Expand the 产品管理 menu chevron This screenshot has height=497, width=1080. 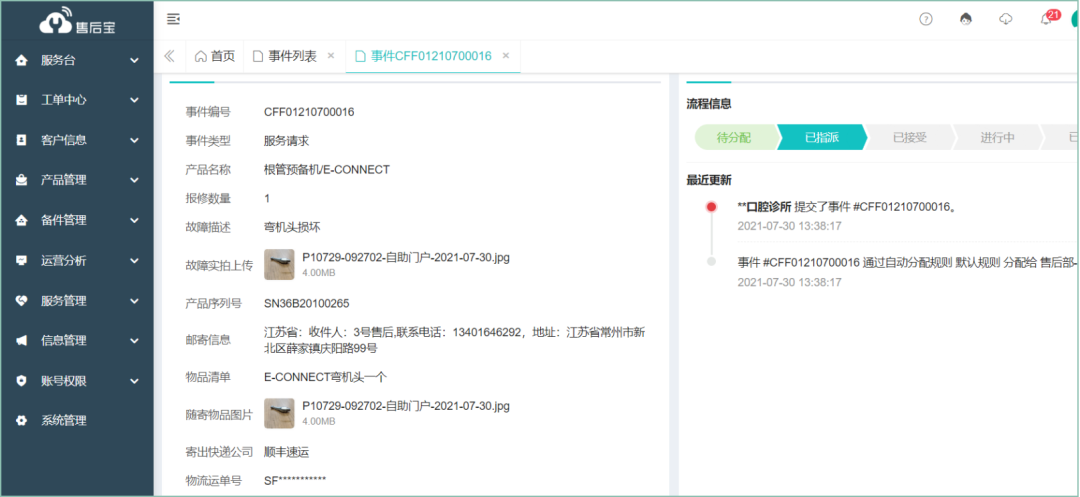134,180
